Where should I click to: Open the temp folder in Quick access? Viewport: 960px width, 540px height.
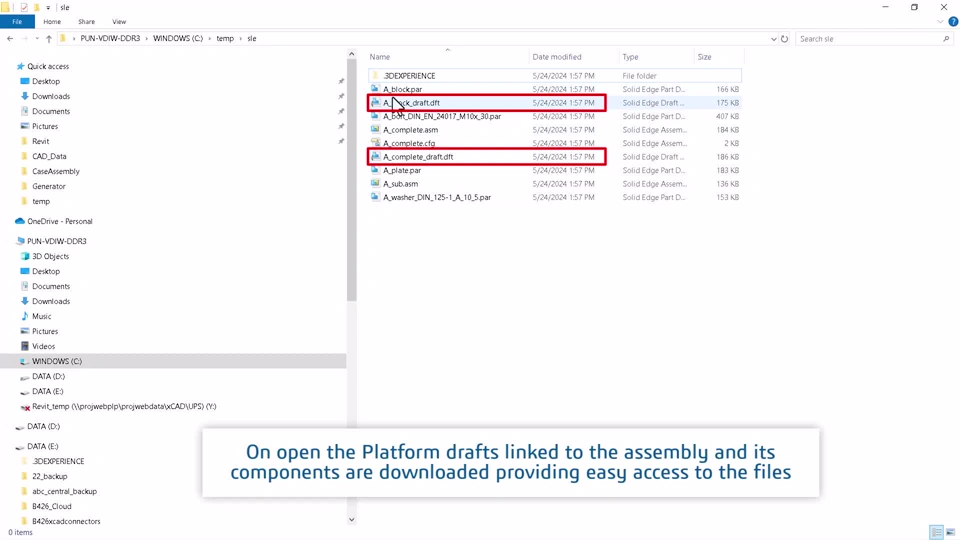(41, 201)
